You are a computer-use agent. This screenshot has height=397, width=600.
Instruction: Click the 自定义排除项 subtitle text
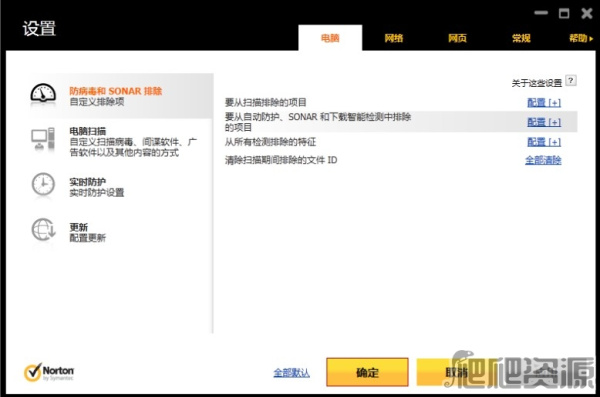coord(97,102)
